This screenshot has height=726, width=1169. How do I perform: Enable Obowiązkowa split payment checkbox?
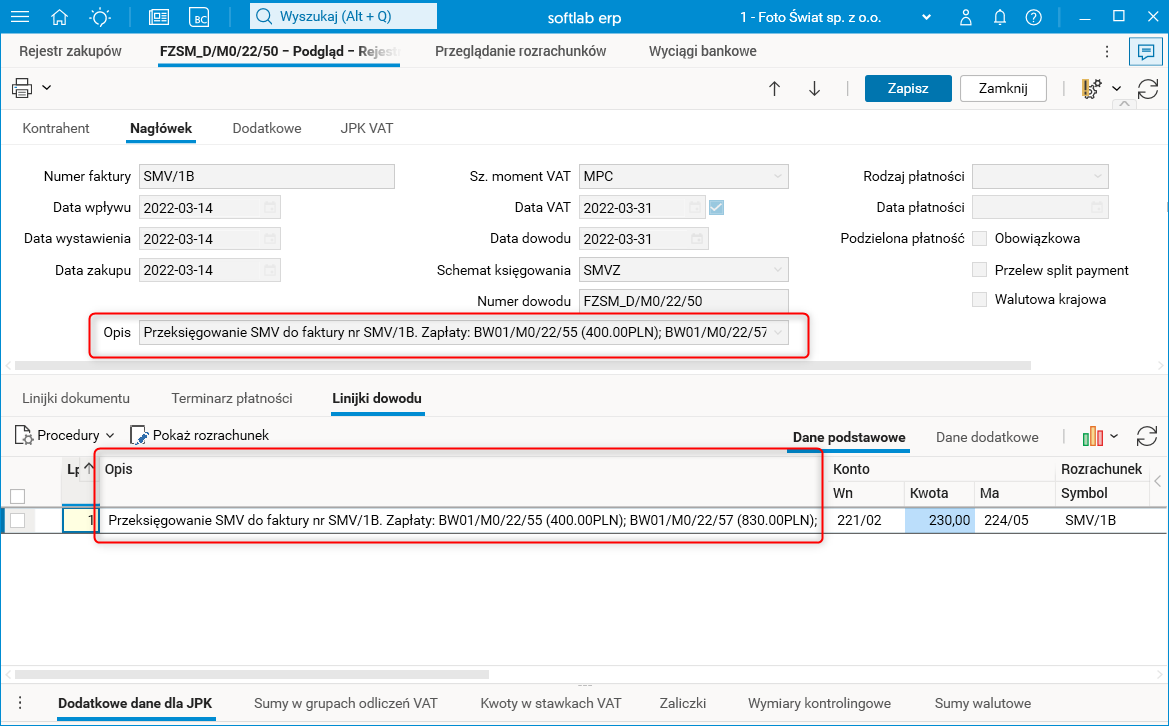980,239
